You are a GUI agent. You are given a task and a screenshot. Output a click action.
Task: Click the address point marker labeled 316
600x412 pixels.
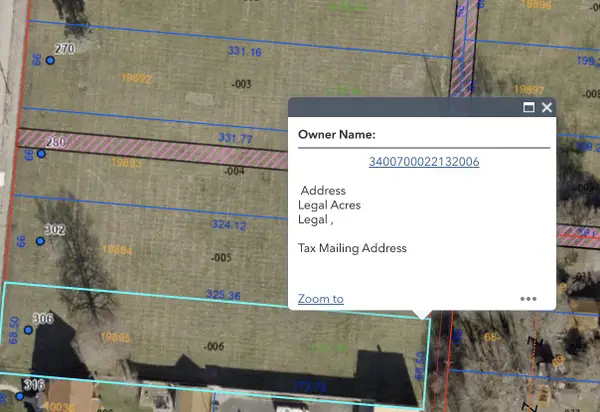pyautogui.click(x=19, y=396)
